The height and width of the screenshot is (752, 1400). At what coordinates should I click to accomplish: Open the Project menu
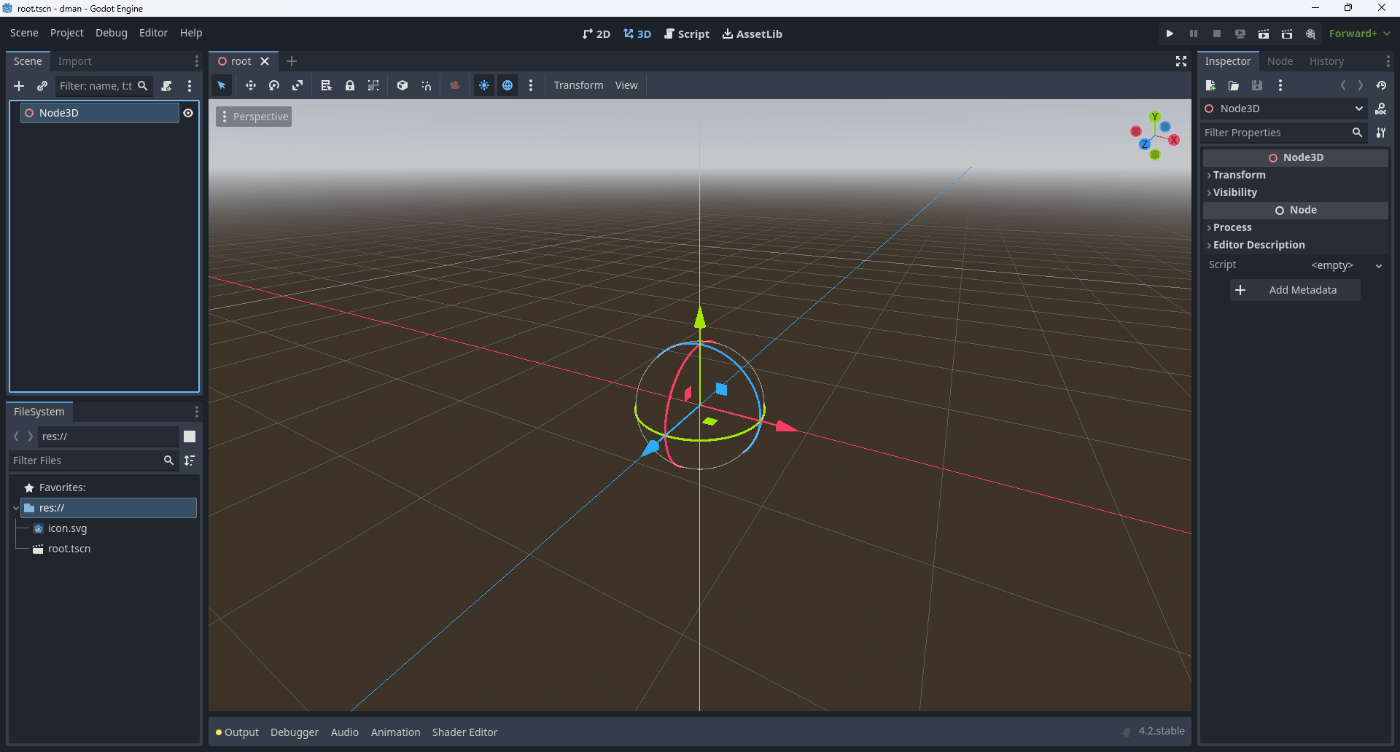[67, 33]
